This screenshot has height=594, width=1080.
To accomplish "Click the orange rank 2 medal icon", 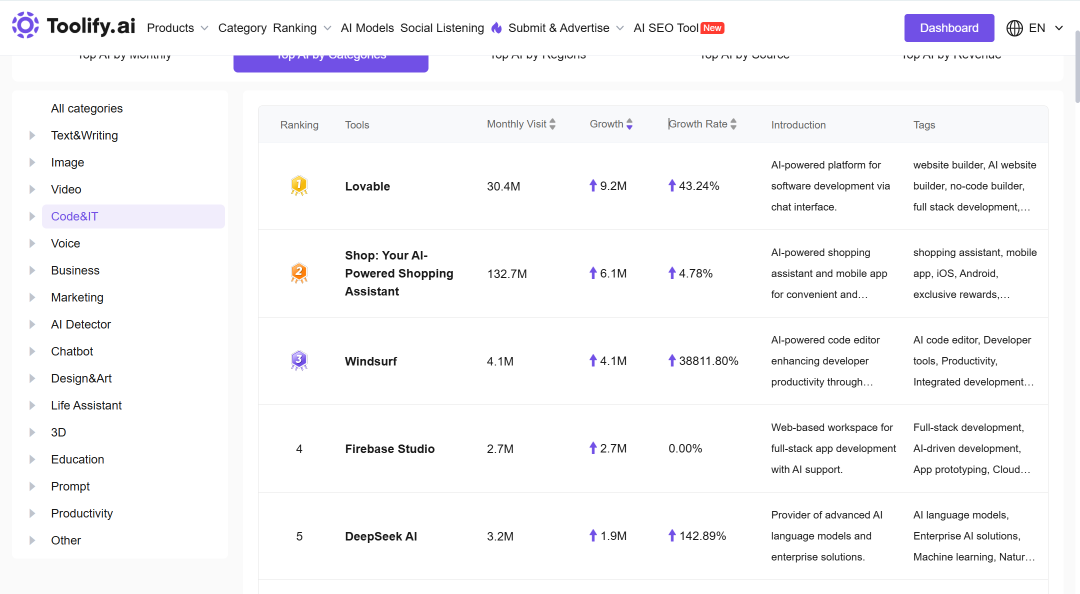I will tap(299, 274).
